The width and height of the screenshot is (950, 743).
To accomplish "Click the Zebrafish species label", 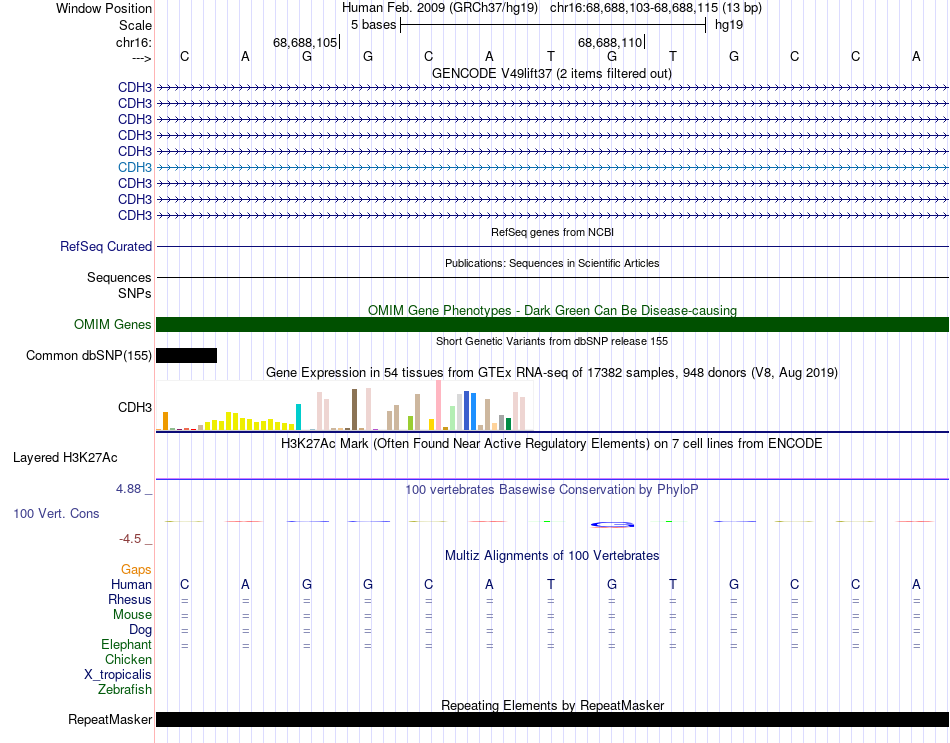I will (x=125, y=690).
